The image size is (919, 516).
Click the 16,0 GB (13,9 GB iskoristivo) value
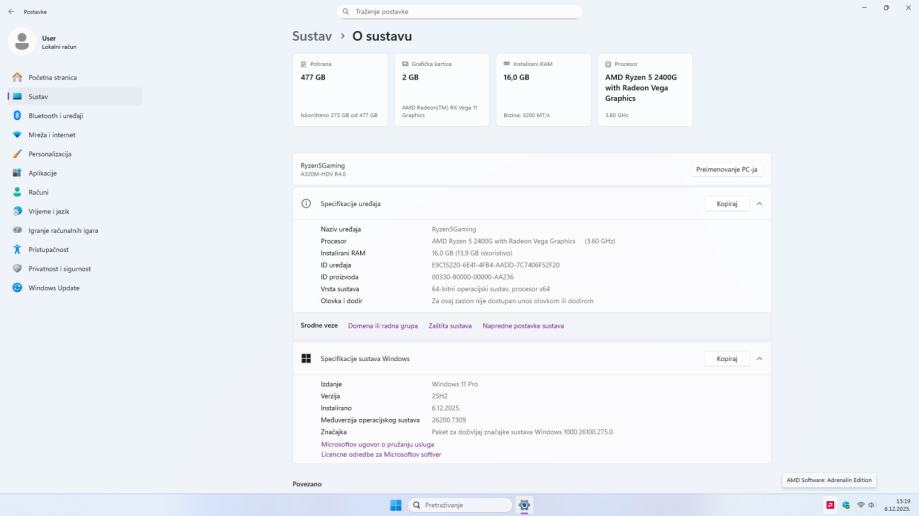[472, 253]
